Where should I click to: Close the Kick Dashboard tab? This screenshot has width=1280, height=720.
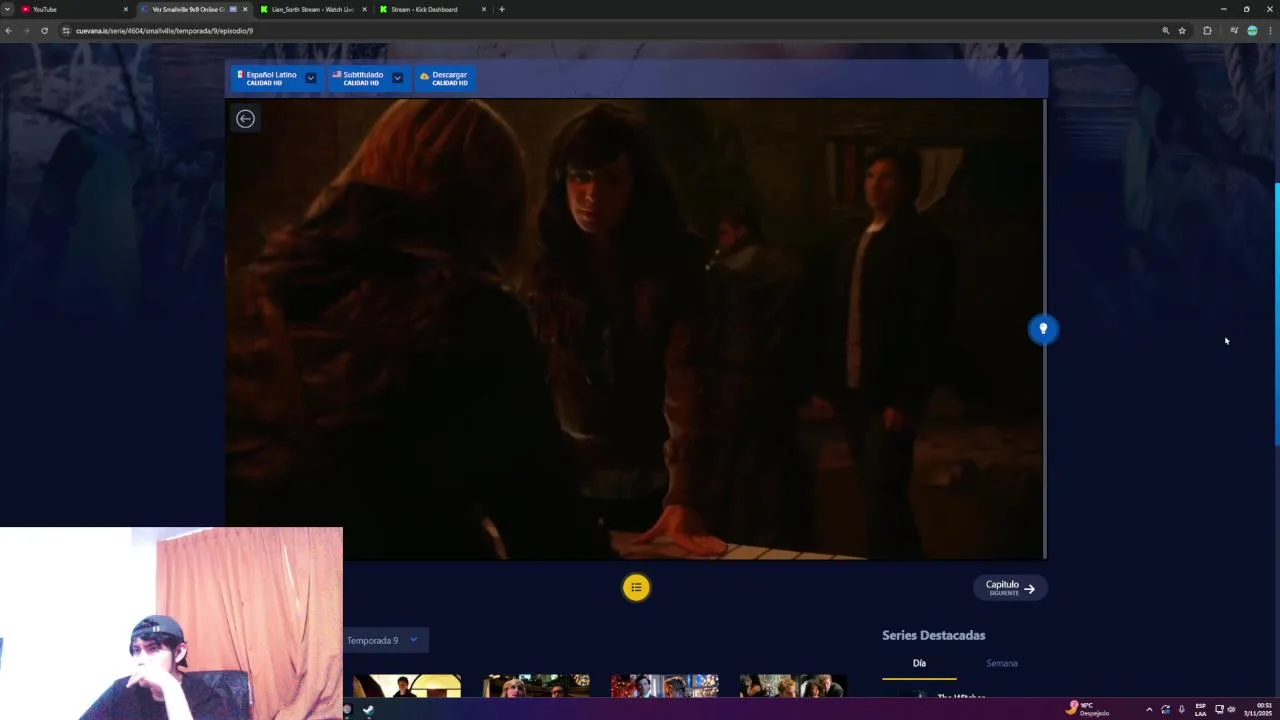point(484,9)
